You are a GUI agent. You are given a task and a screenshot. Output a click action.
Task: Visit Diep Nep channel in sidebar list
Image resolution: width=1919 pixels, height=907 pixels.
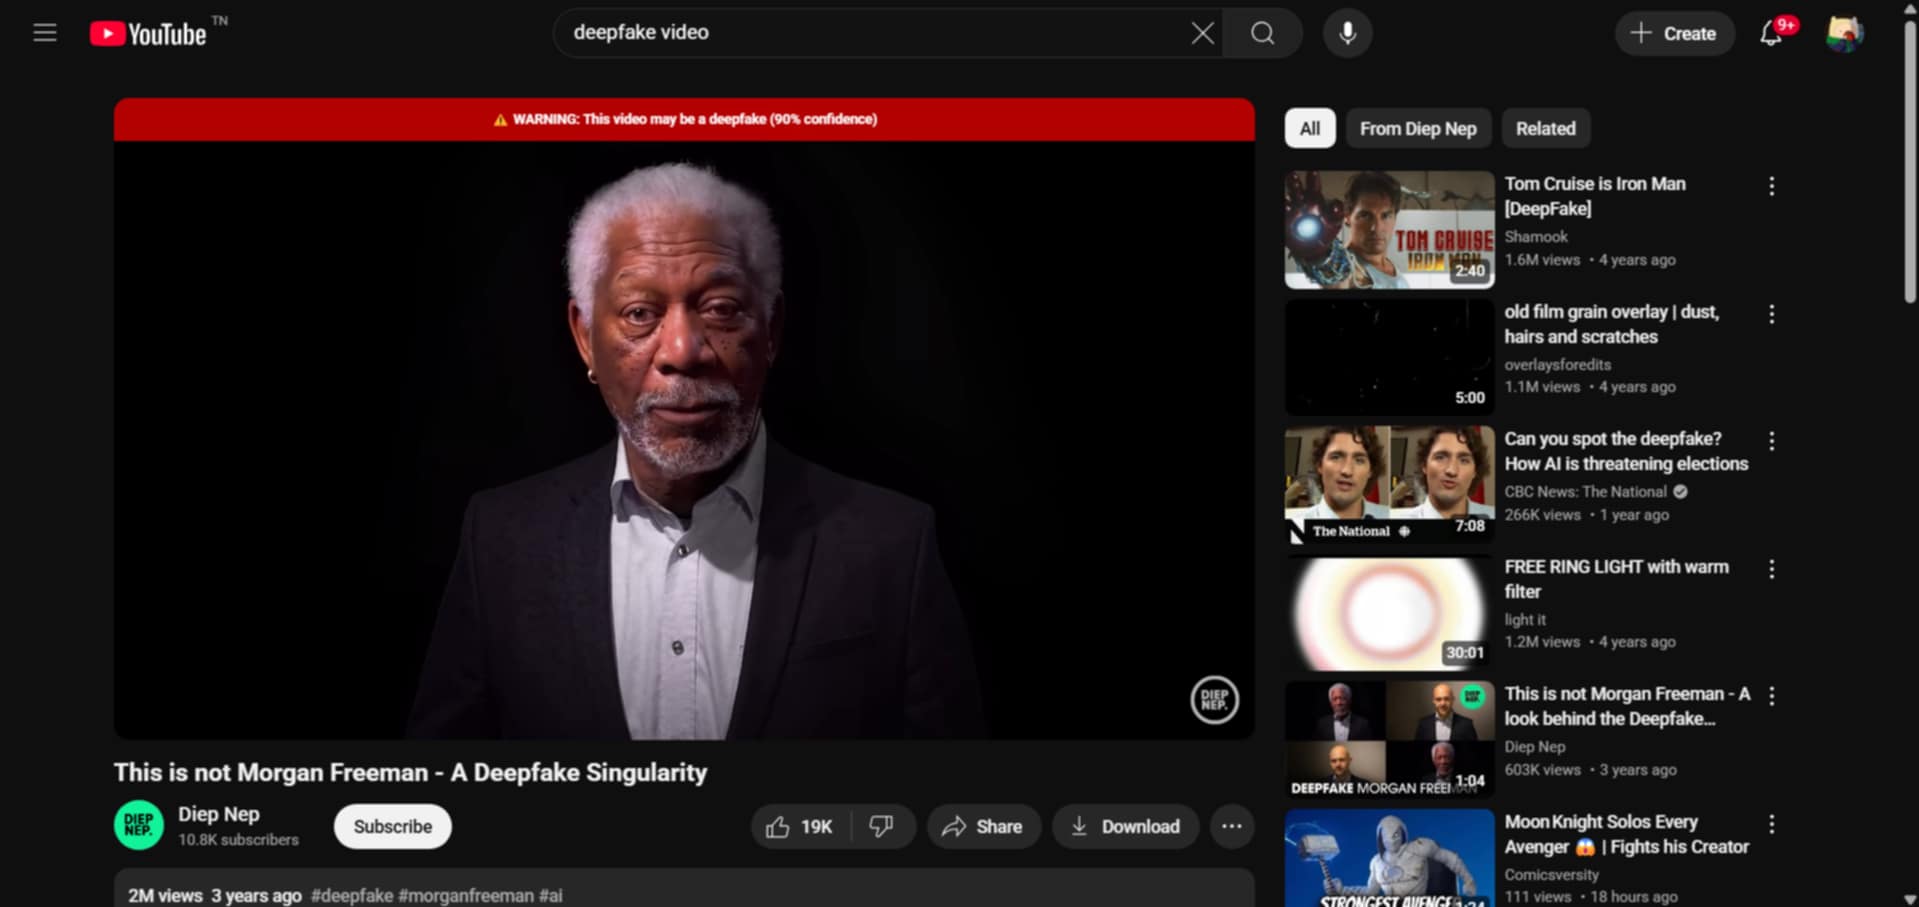pyautogui.click(x=1535, y=747)
